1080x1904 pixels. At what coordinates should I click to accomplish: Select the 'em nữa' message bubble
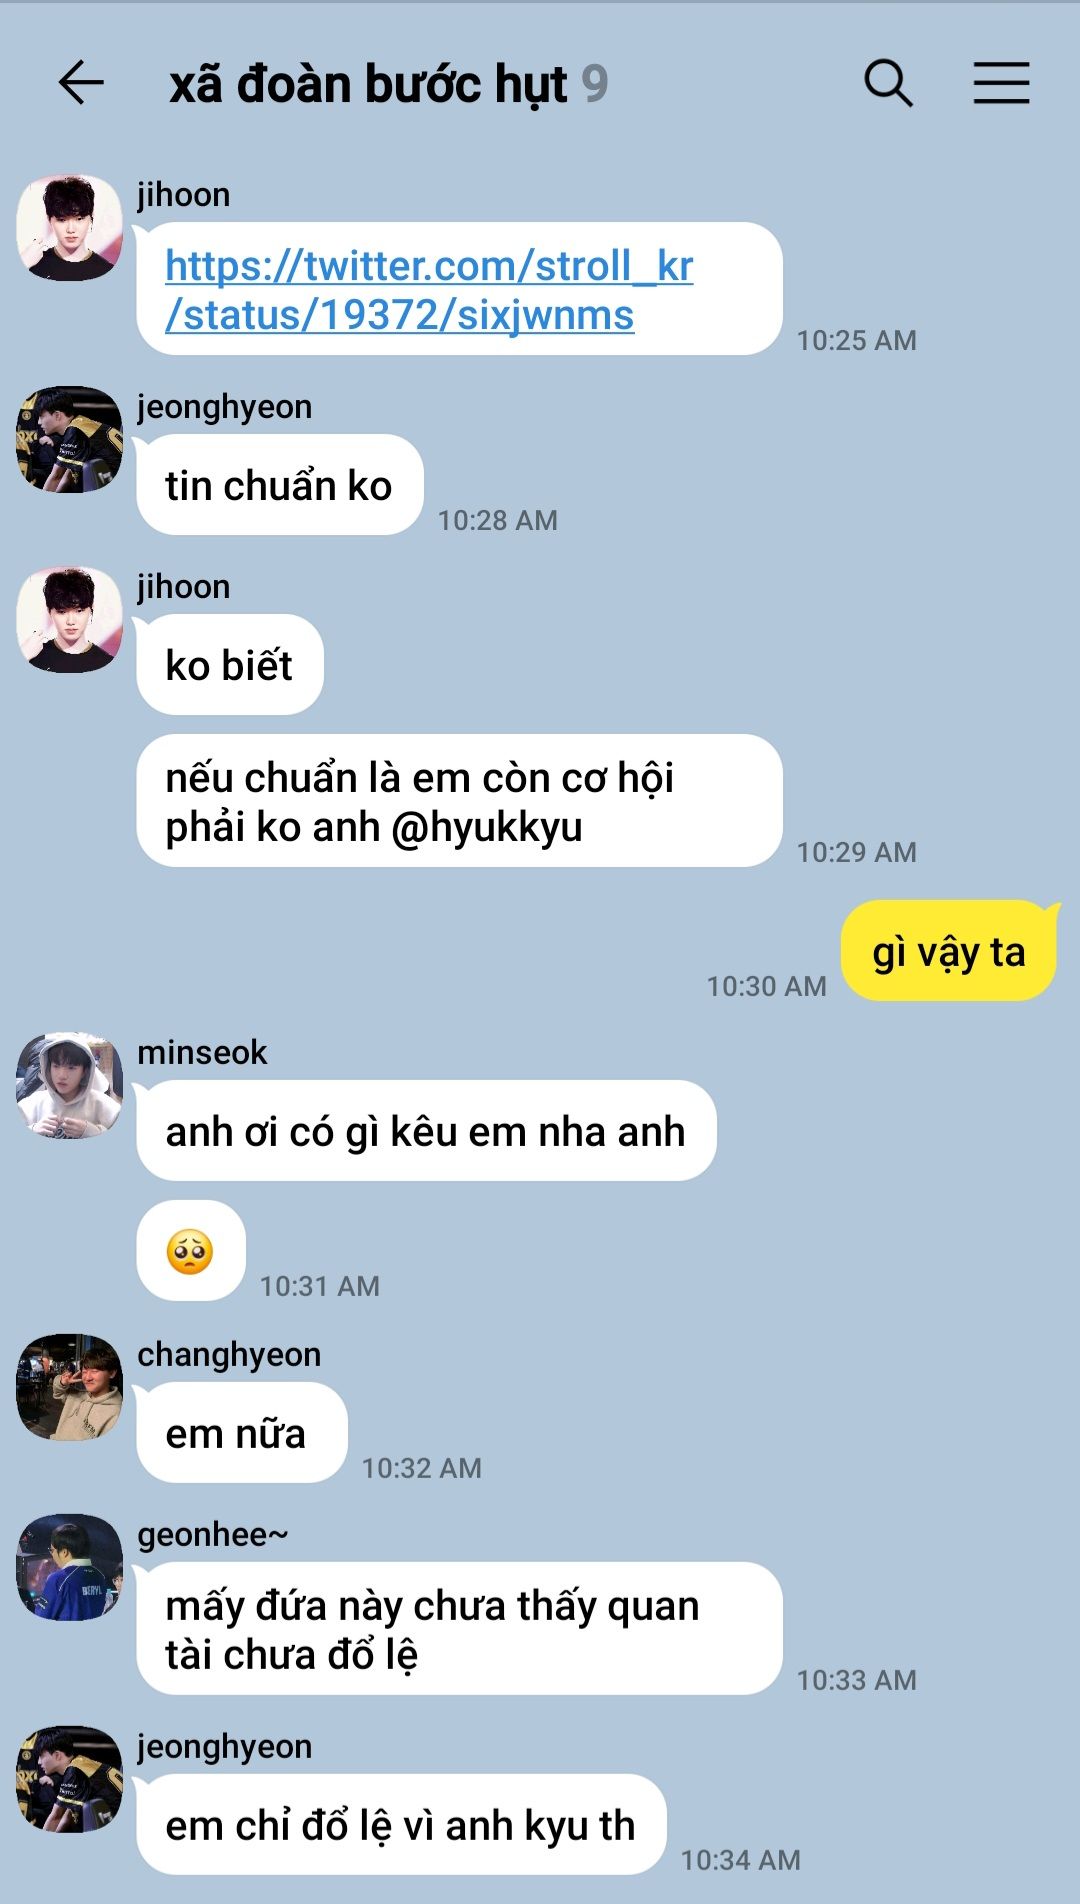(242, 1433)
